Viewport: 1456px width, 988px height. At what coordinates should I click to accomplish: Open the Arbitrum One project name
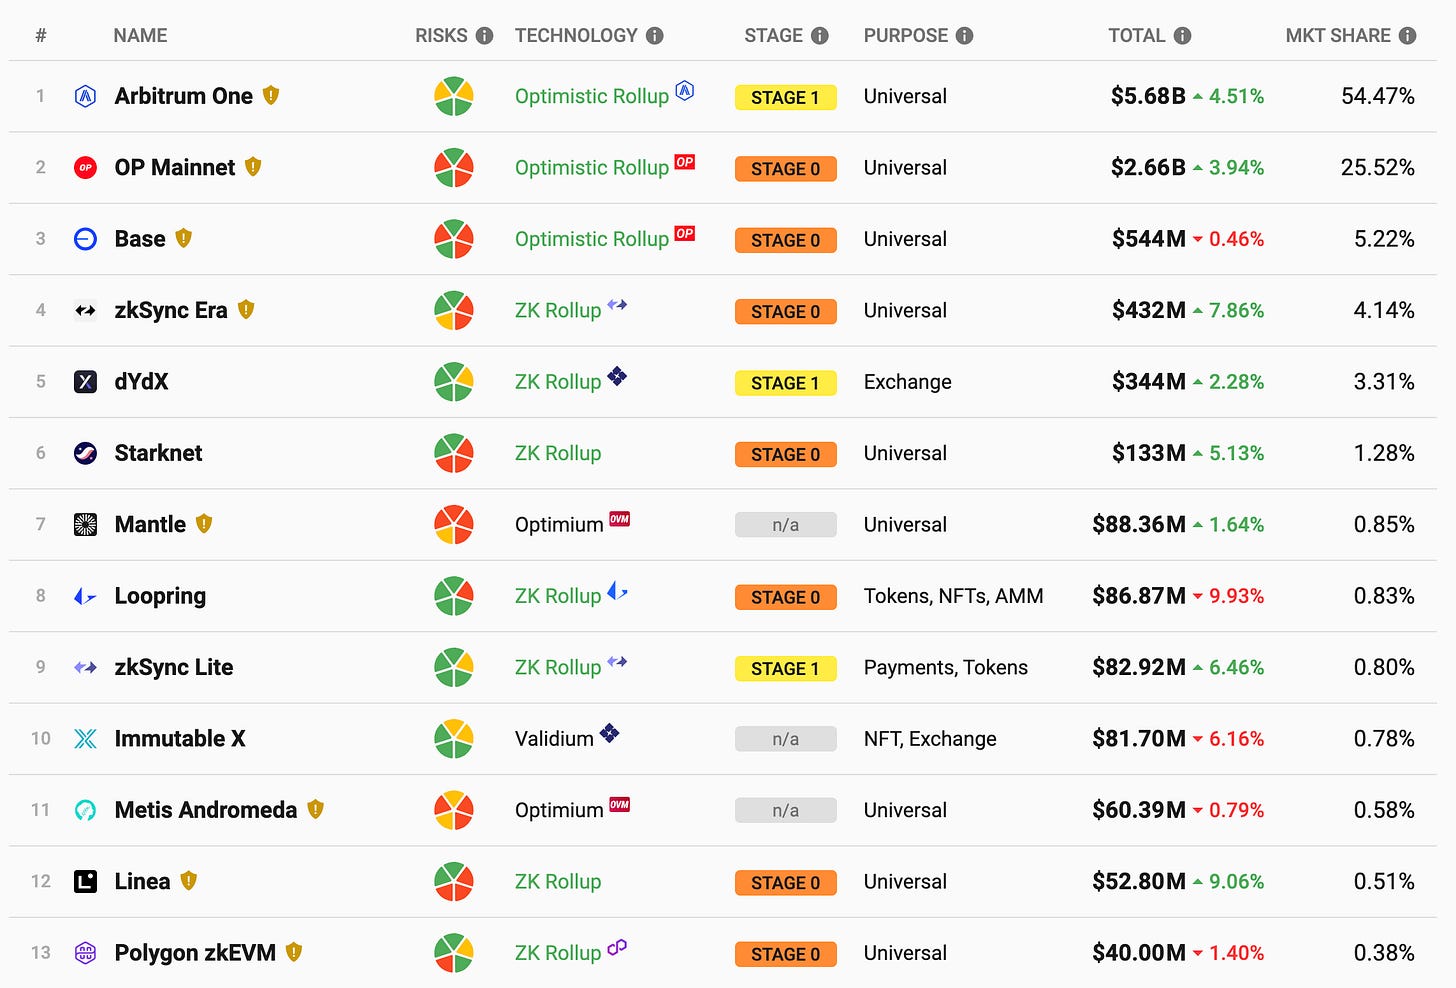[184, 96]
